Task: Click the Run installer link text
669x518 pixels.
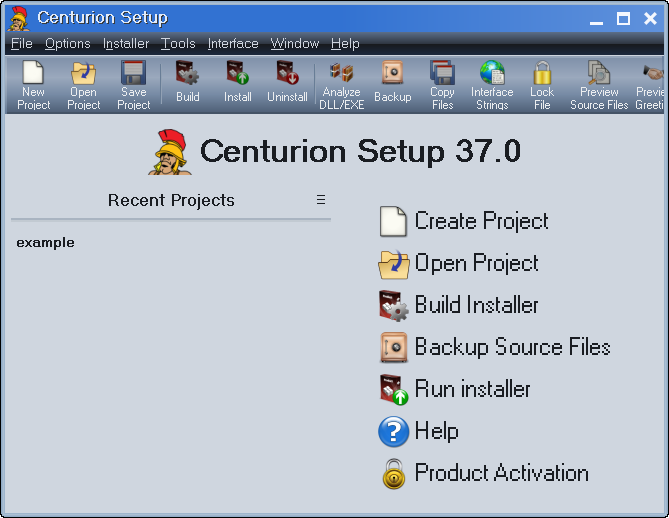Action: [472, 389]
